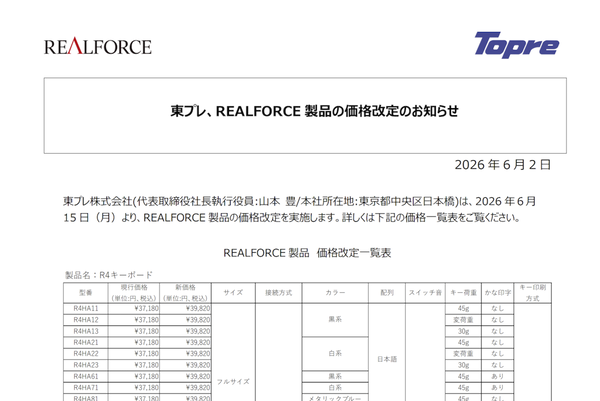The width and height of the screenshot is (600, 401).
Task: Click the REALFORCE logo
Action: pyautogui.click(x=98, y=46)
